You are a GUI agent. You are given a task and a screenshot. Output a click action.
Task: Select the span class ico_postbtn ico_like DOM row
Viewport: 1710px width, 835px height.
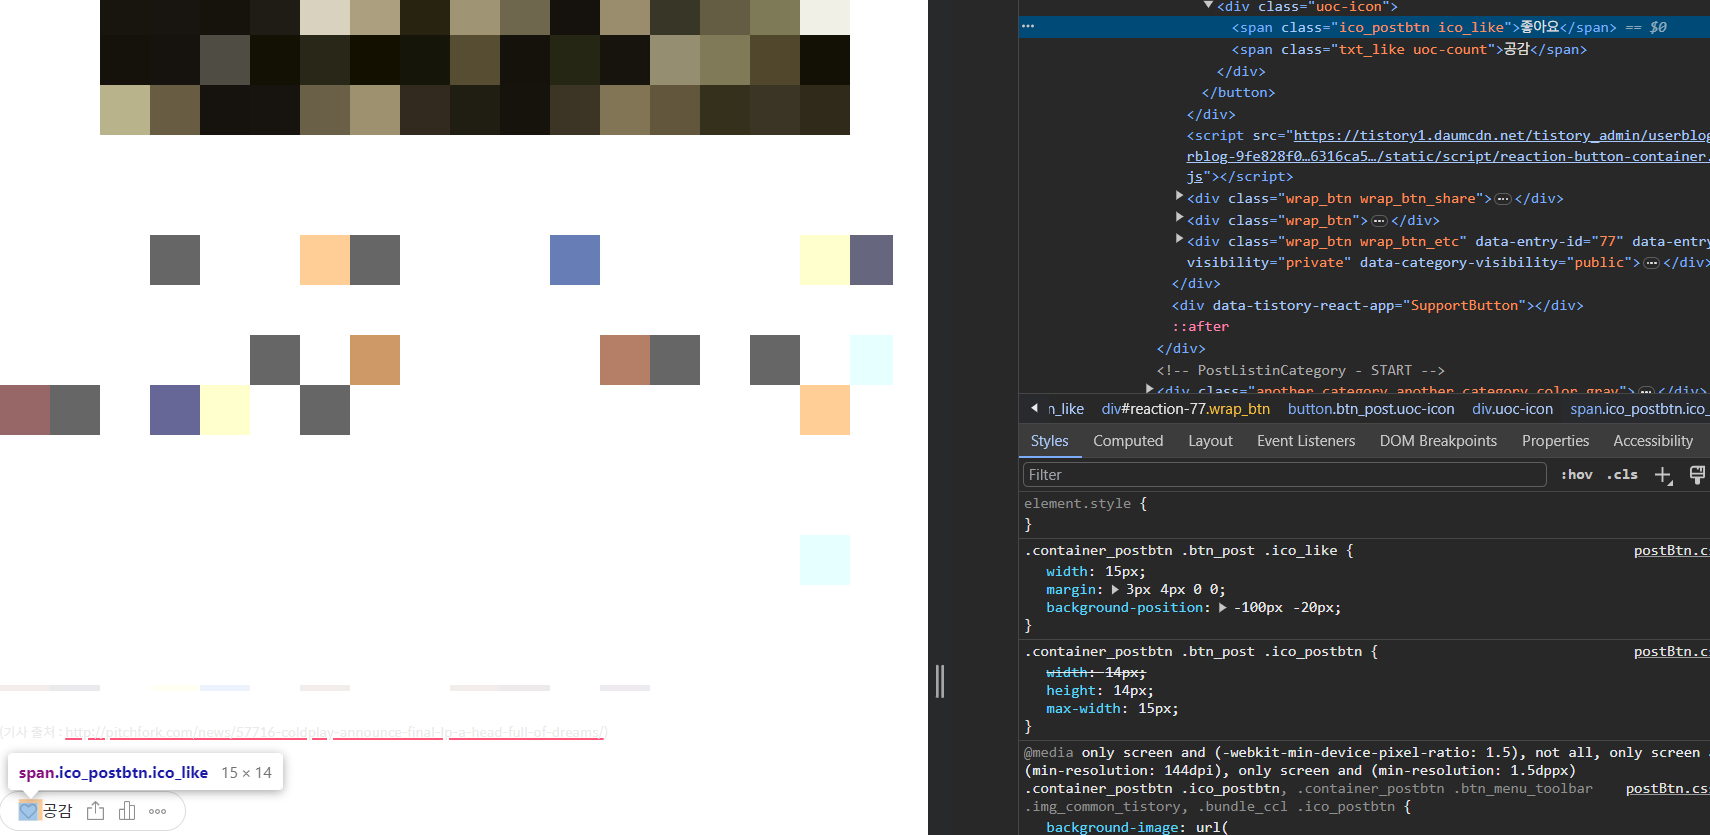click(1364, 27)
